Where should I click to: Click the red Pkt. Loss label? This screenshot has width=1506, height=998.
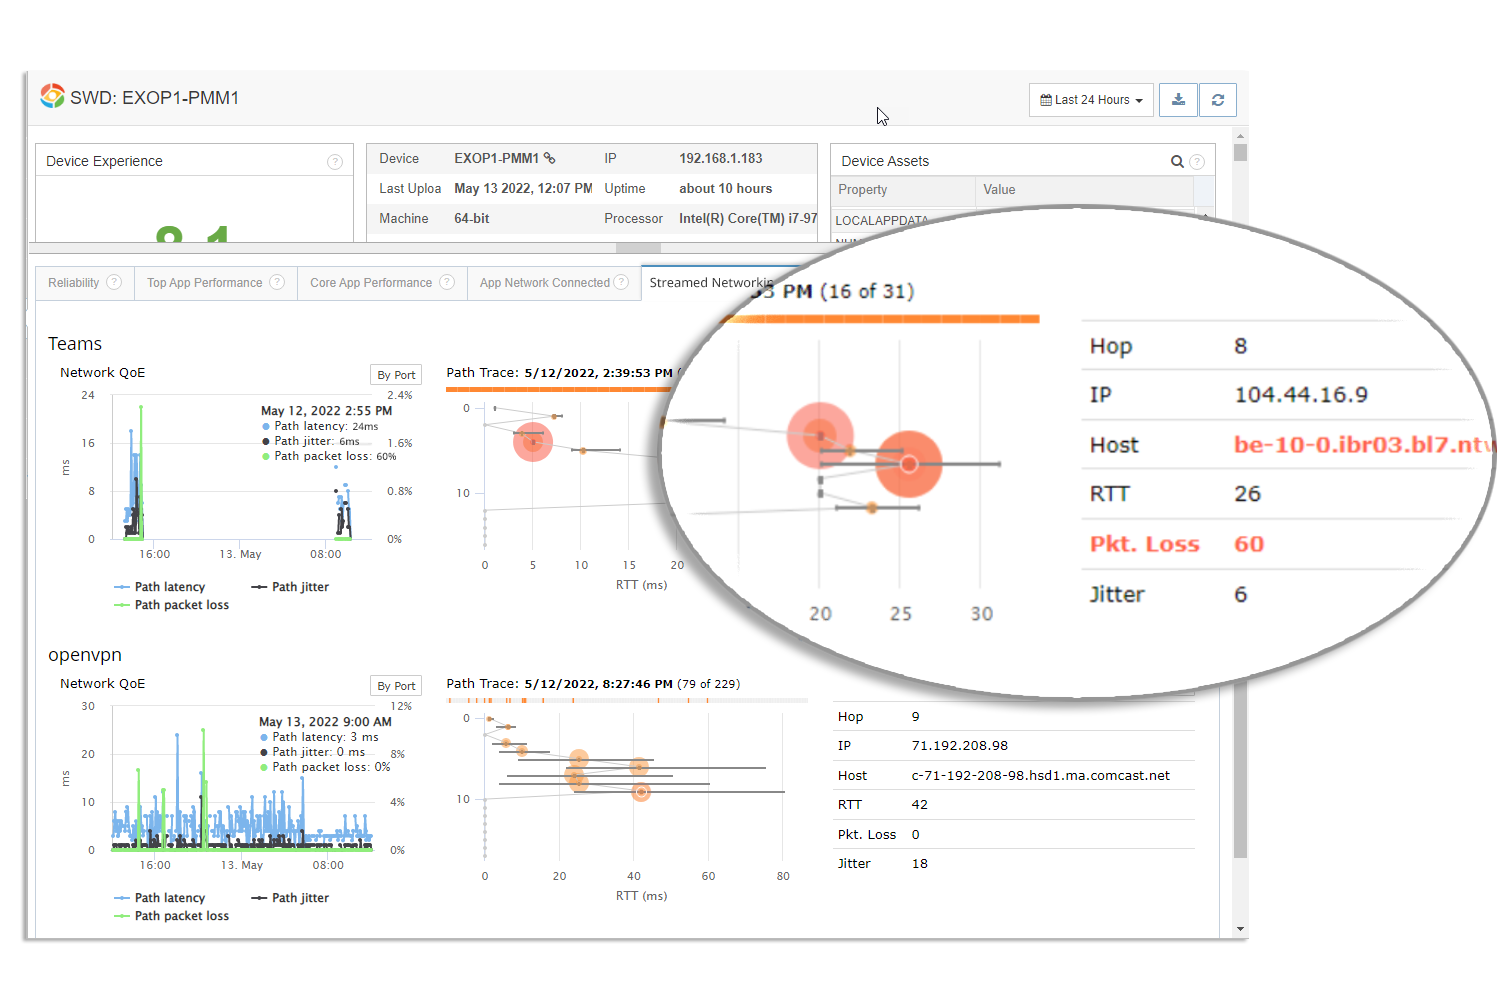tap(1144, 544)
